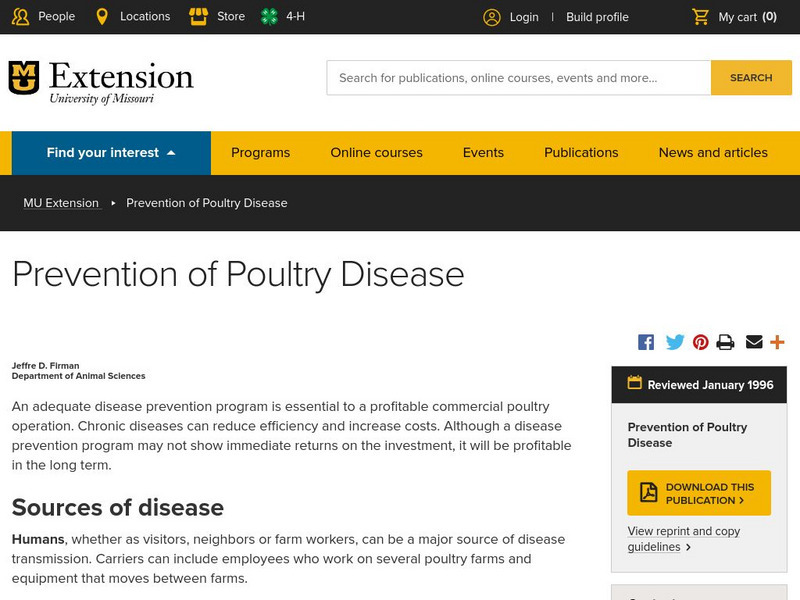Switch to the Publications section

coord(581,152)
